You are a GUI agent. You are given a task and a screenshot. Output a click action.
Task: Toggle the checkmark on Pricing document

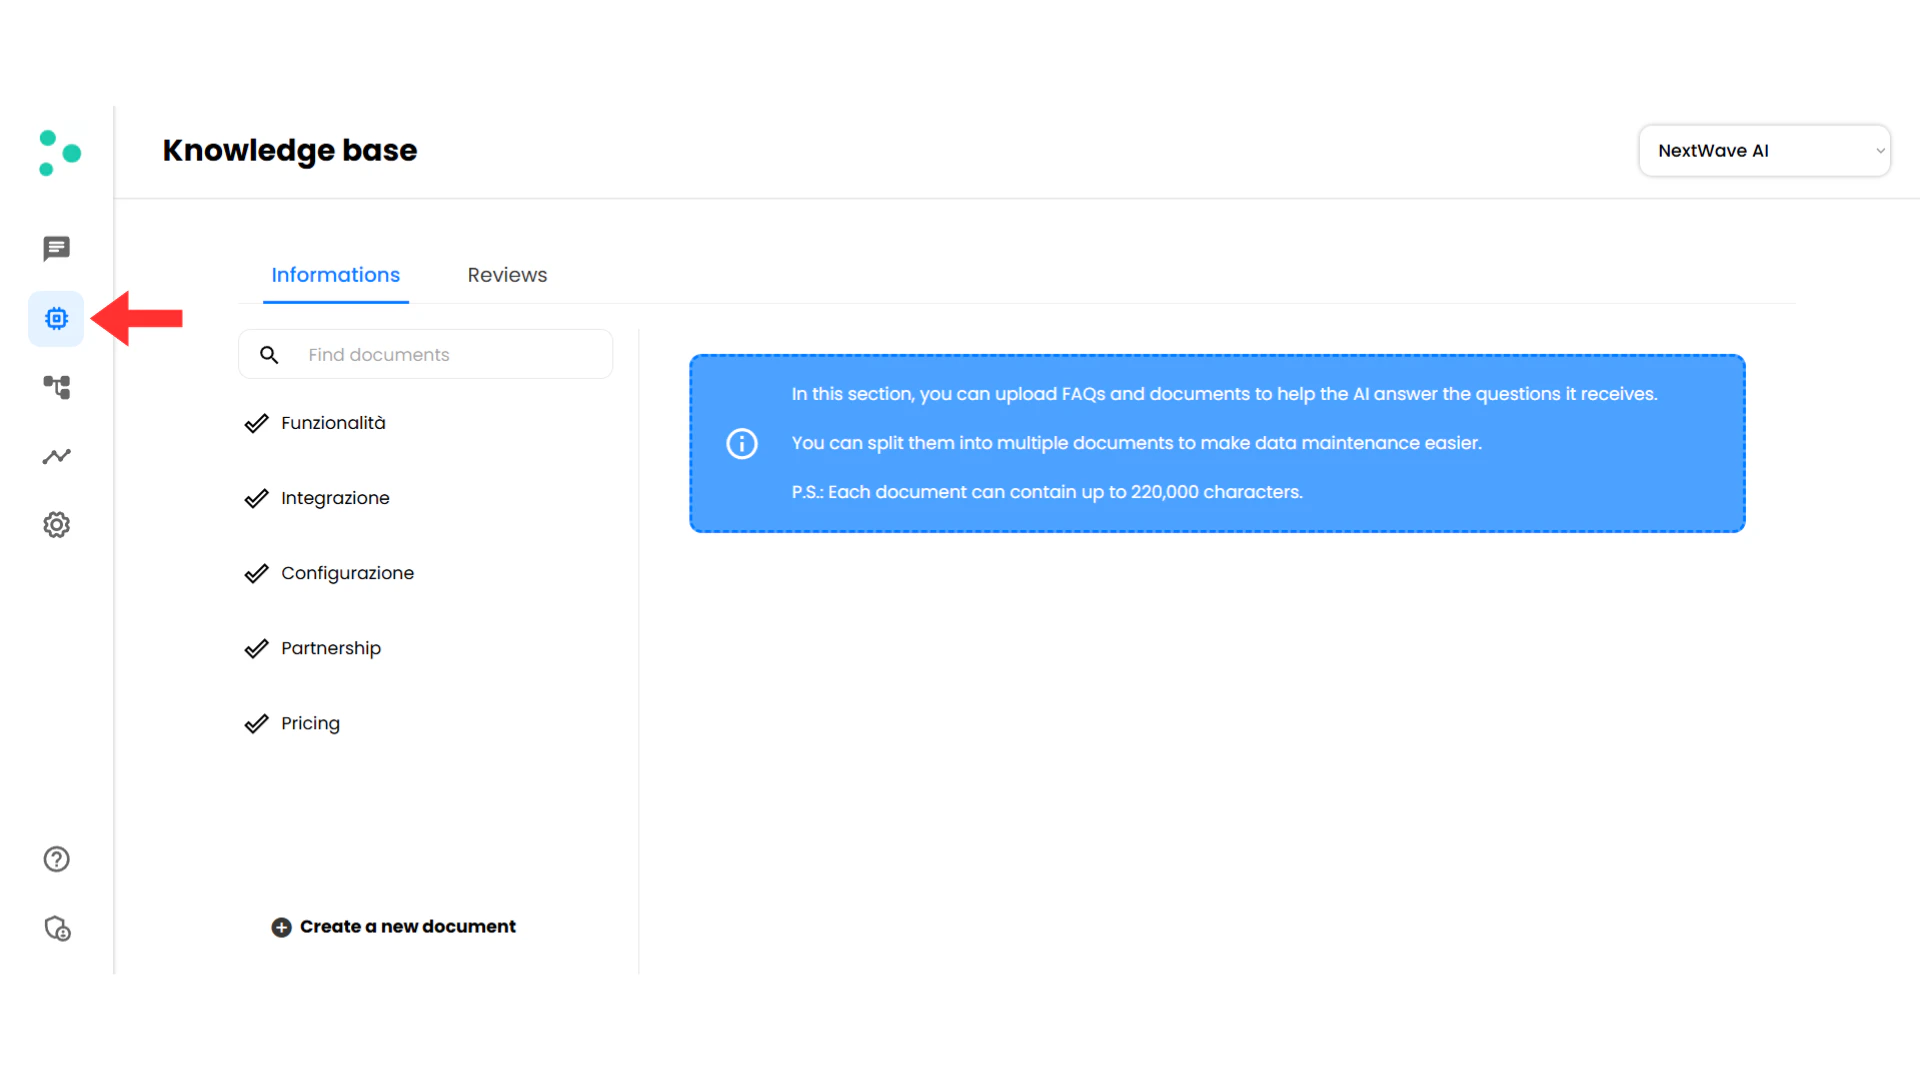[x=257, y=722]
